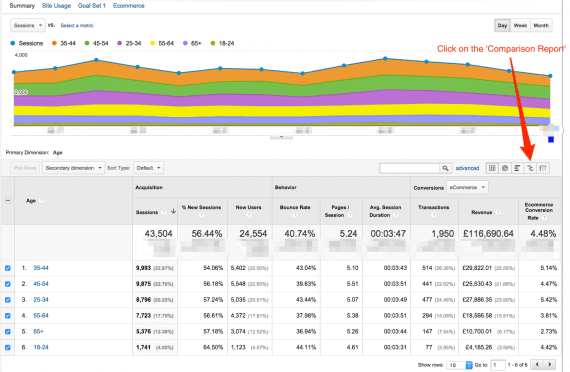
Task: Open the 45-54 age group link
Action: pyautogui.click(x=41, y=284)
